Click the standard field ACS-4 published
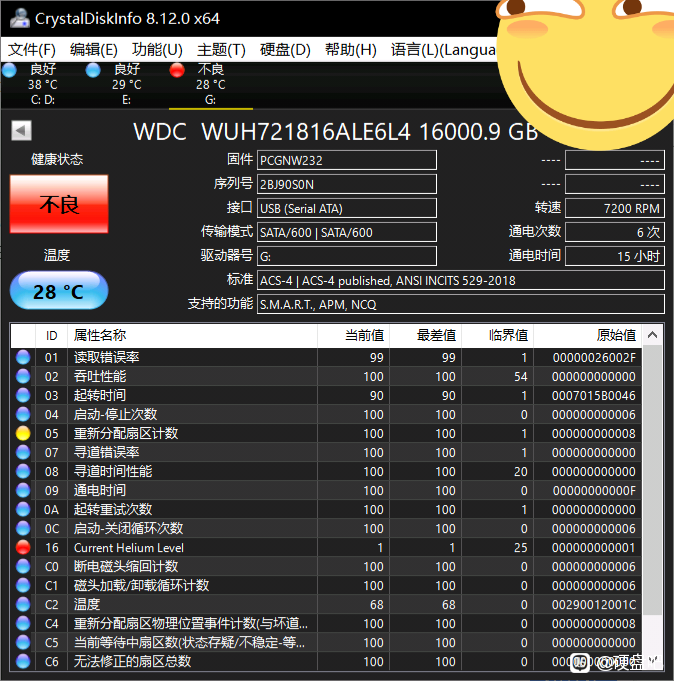 coord(461,280)
